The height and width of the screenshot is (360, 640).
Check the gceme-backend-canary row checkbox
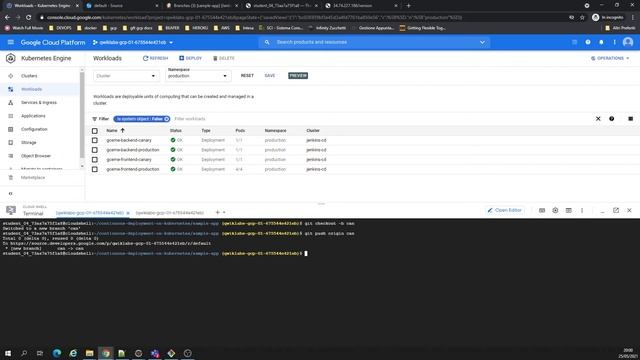click(x=95, y=140)
